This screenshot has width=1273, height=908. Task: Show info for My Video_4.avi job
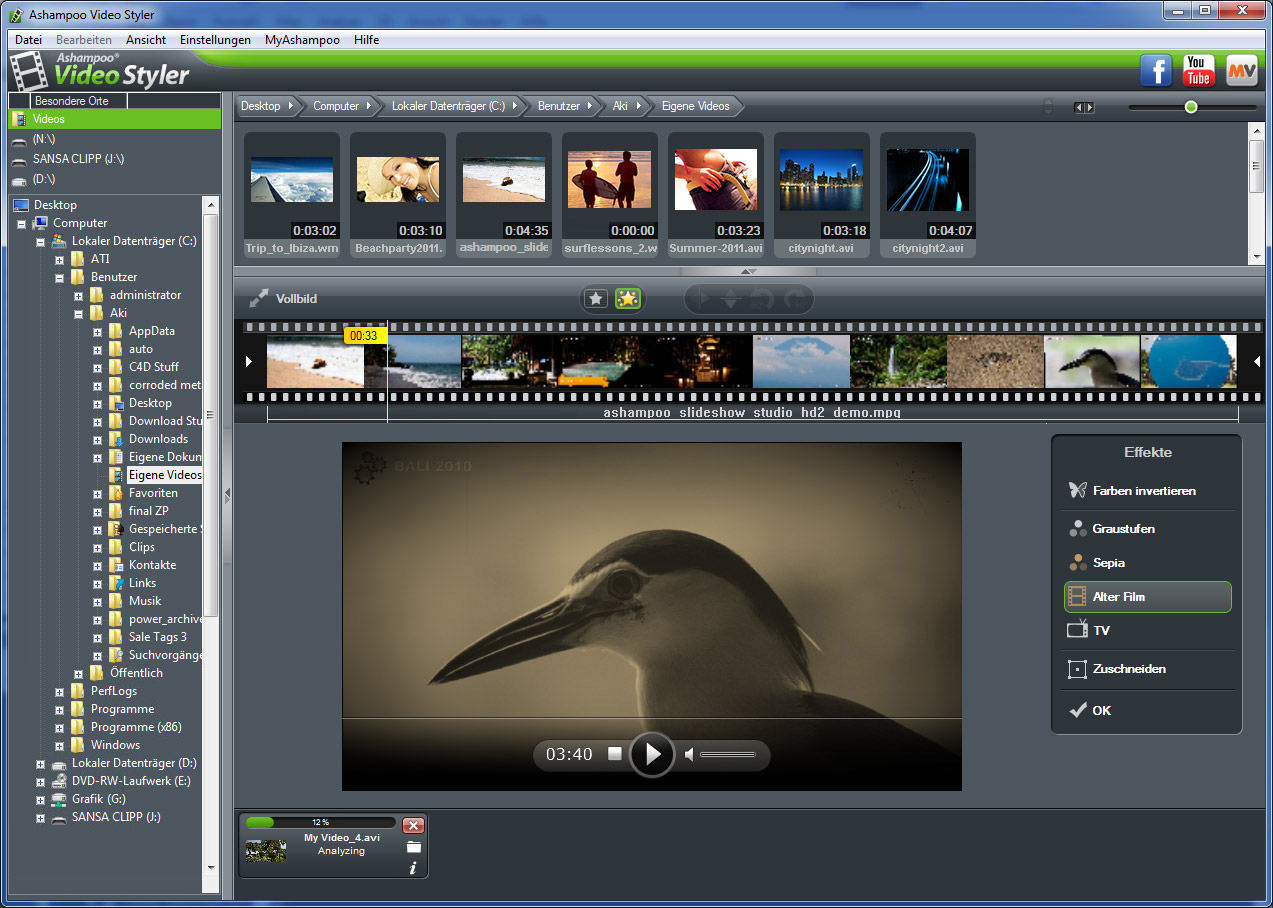413,868
